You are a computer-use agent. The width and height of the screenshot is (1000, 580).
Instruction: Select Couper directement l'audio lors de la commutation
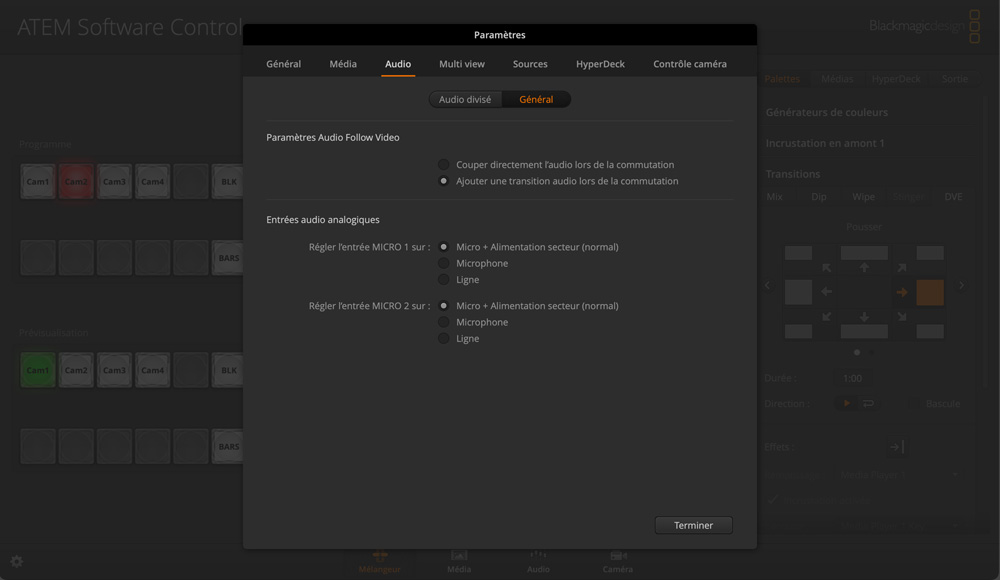444,164
